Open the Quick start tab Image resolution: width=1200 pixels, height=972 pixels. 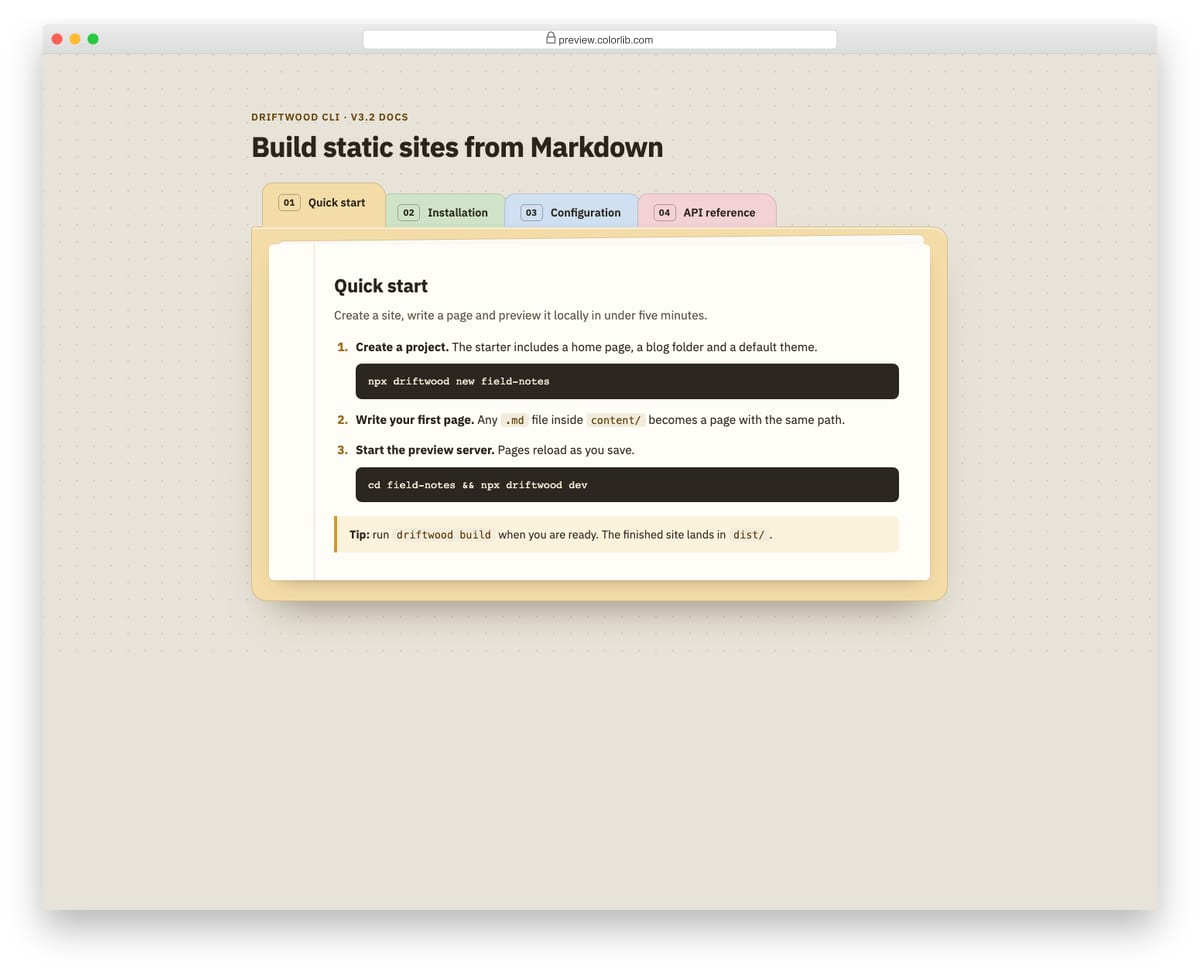323,203
